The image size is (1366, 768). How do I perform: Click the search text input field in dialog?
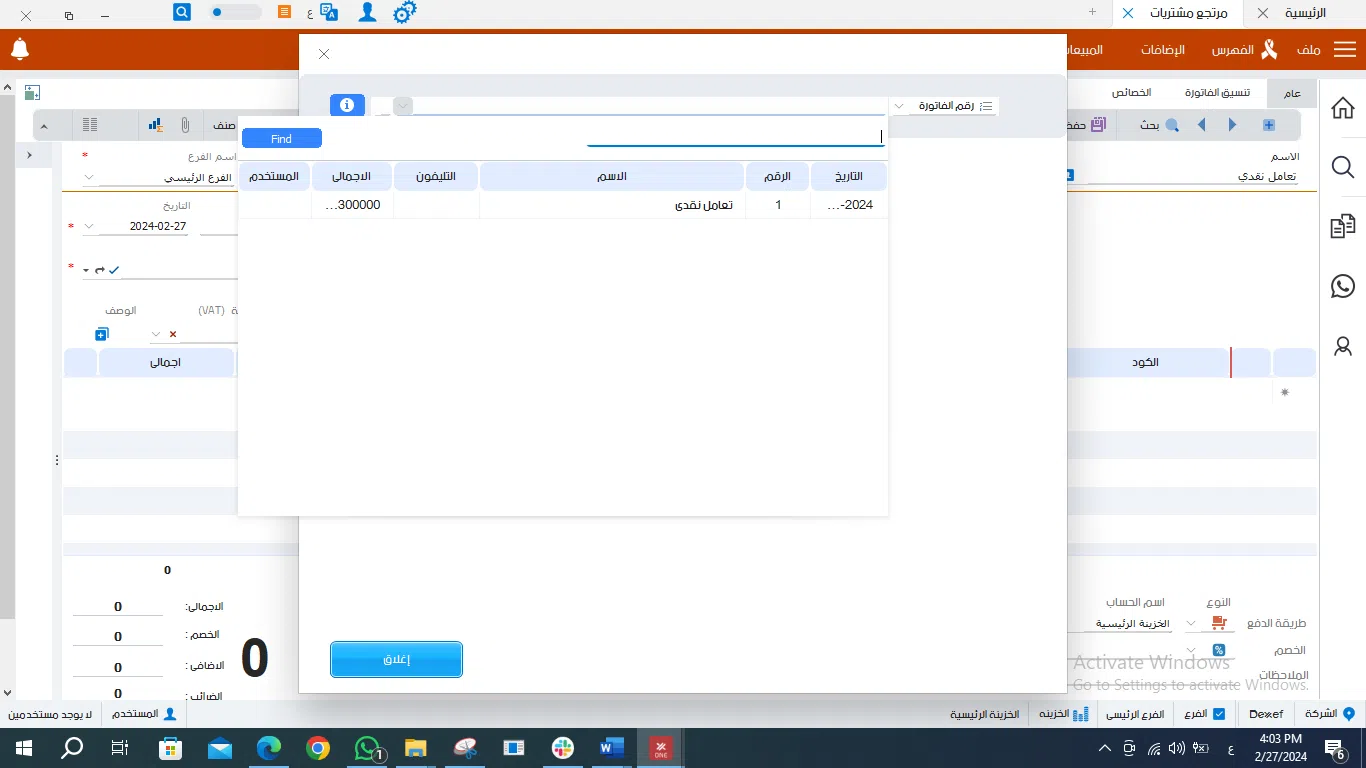[x=735, y=137]
